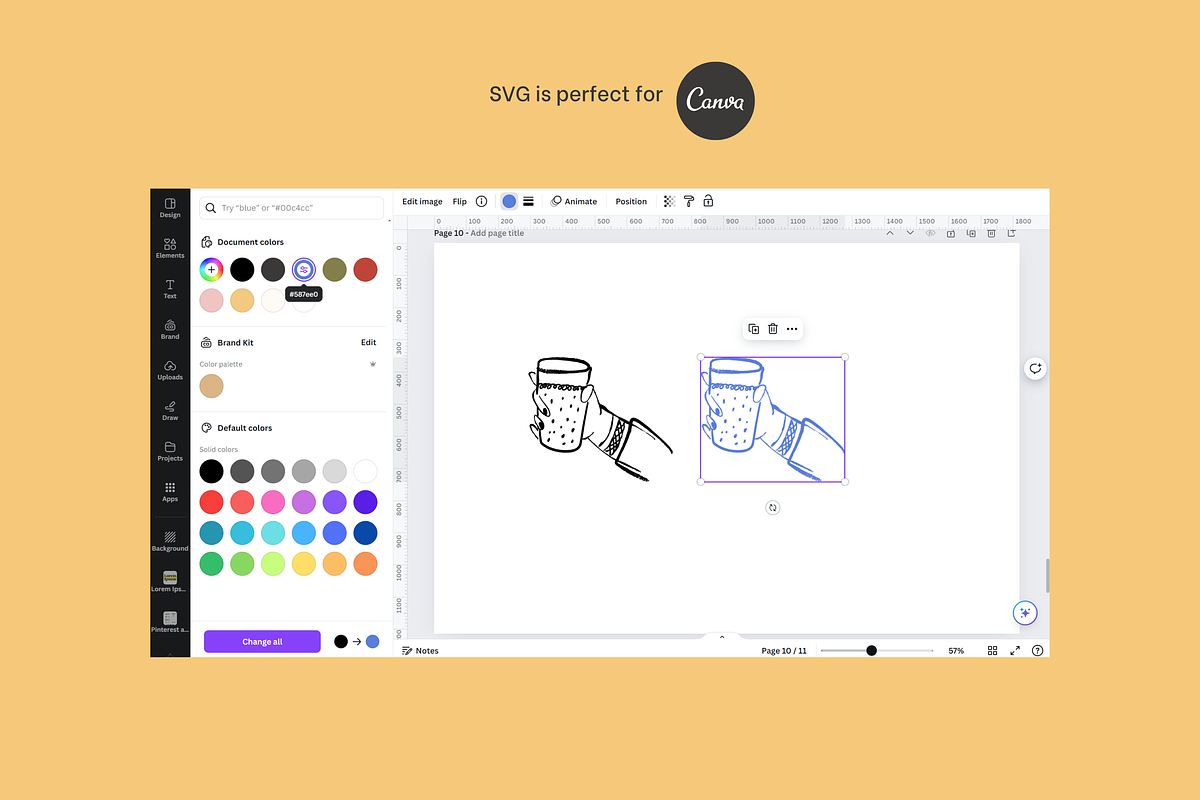Image resolution: width=1200 pixels, height=800 pixels.
Task: Choose the purple default solid color
Action: (334, 502)
